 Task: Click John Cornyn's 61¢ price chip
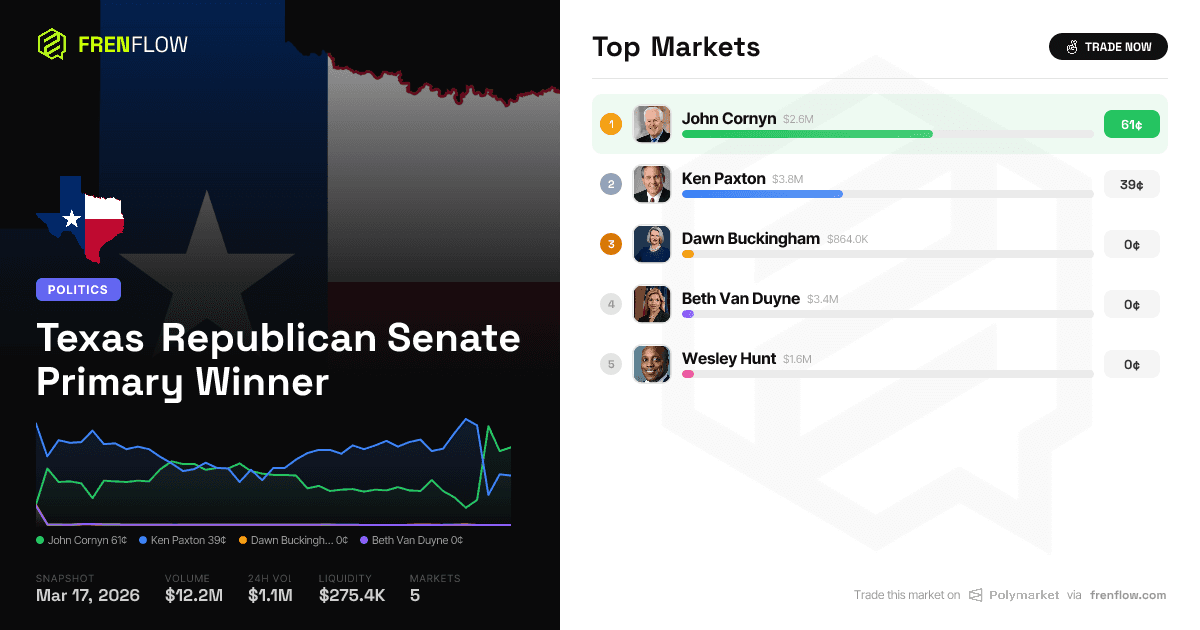click(1131, 124)
